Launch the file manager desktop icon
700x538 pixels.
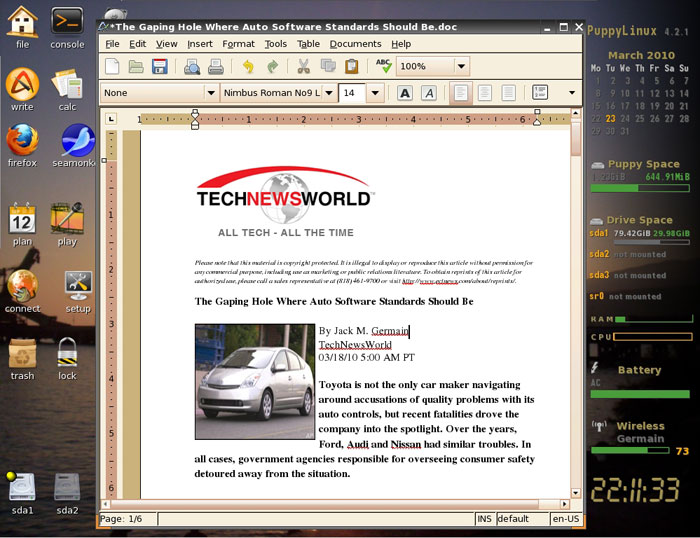coord(22,27)
